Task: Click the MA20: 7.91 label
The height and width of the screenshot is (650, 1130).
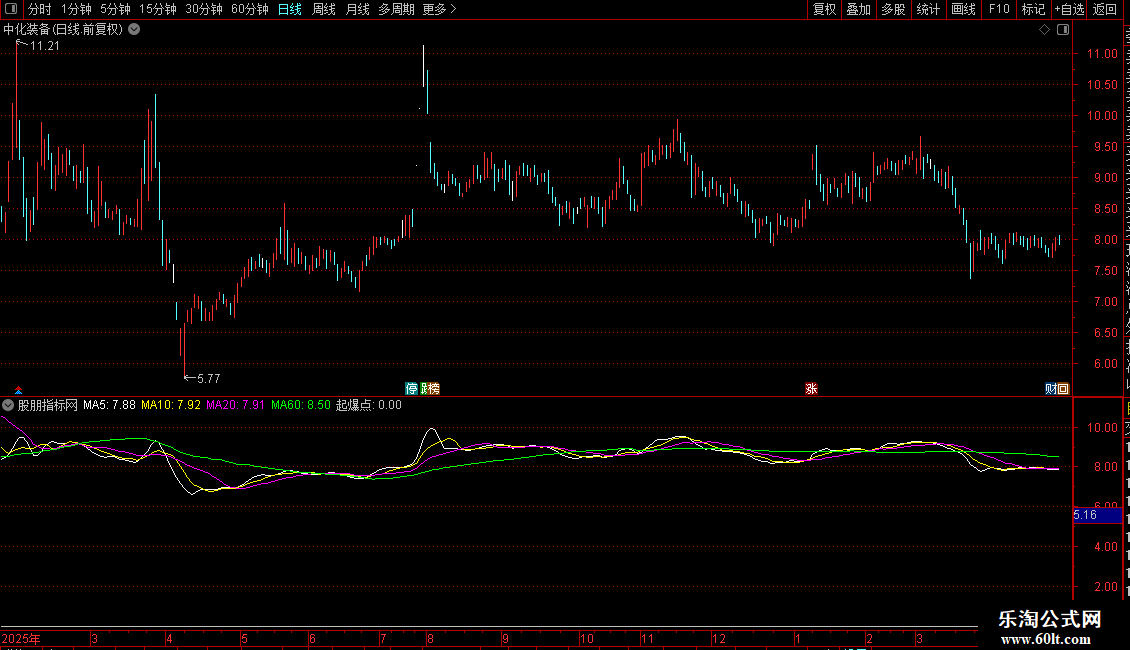Action: [236, 405]
